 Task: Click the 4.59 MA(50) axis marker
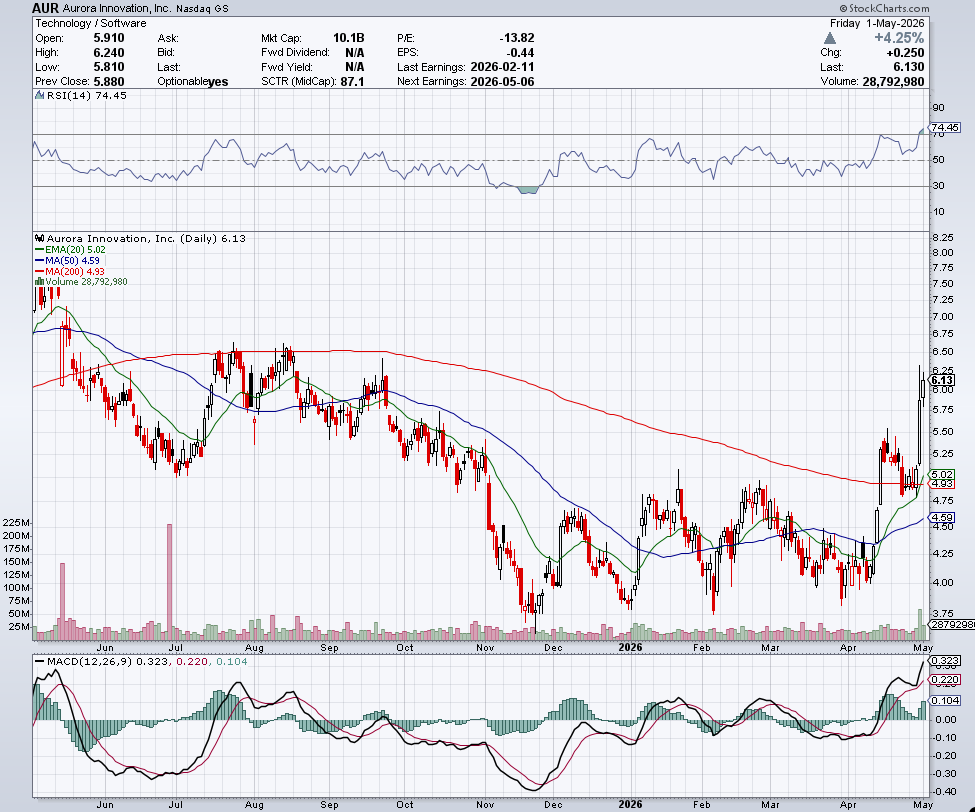click(x=942, y=517)
